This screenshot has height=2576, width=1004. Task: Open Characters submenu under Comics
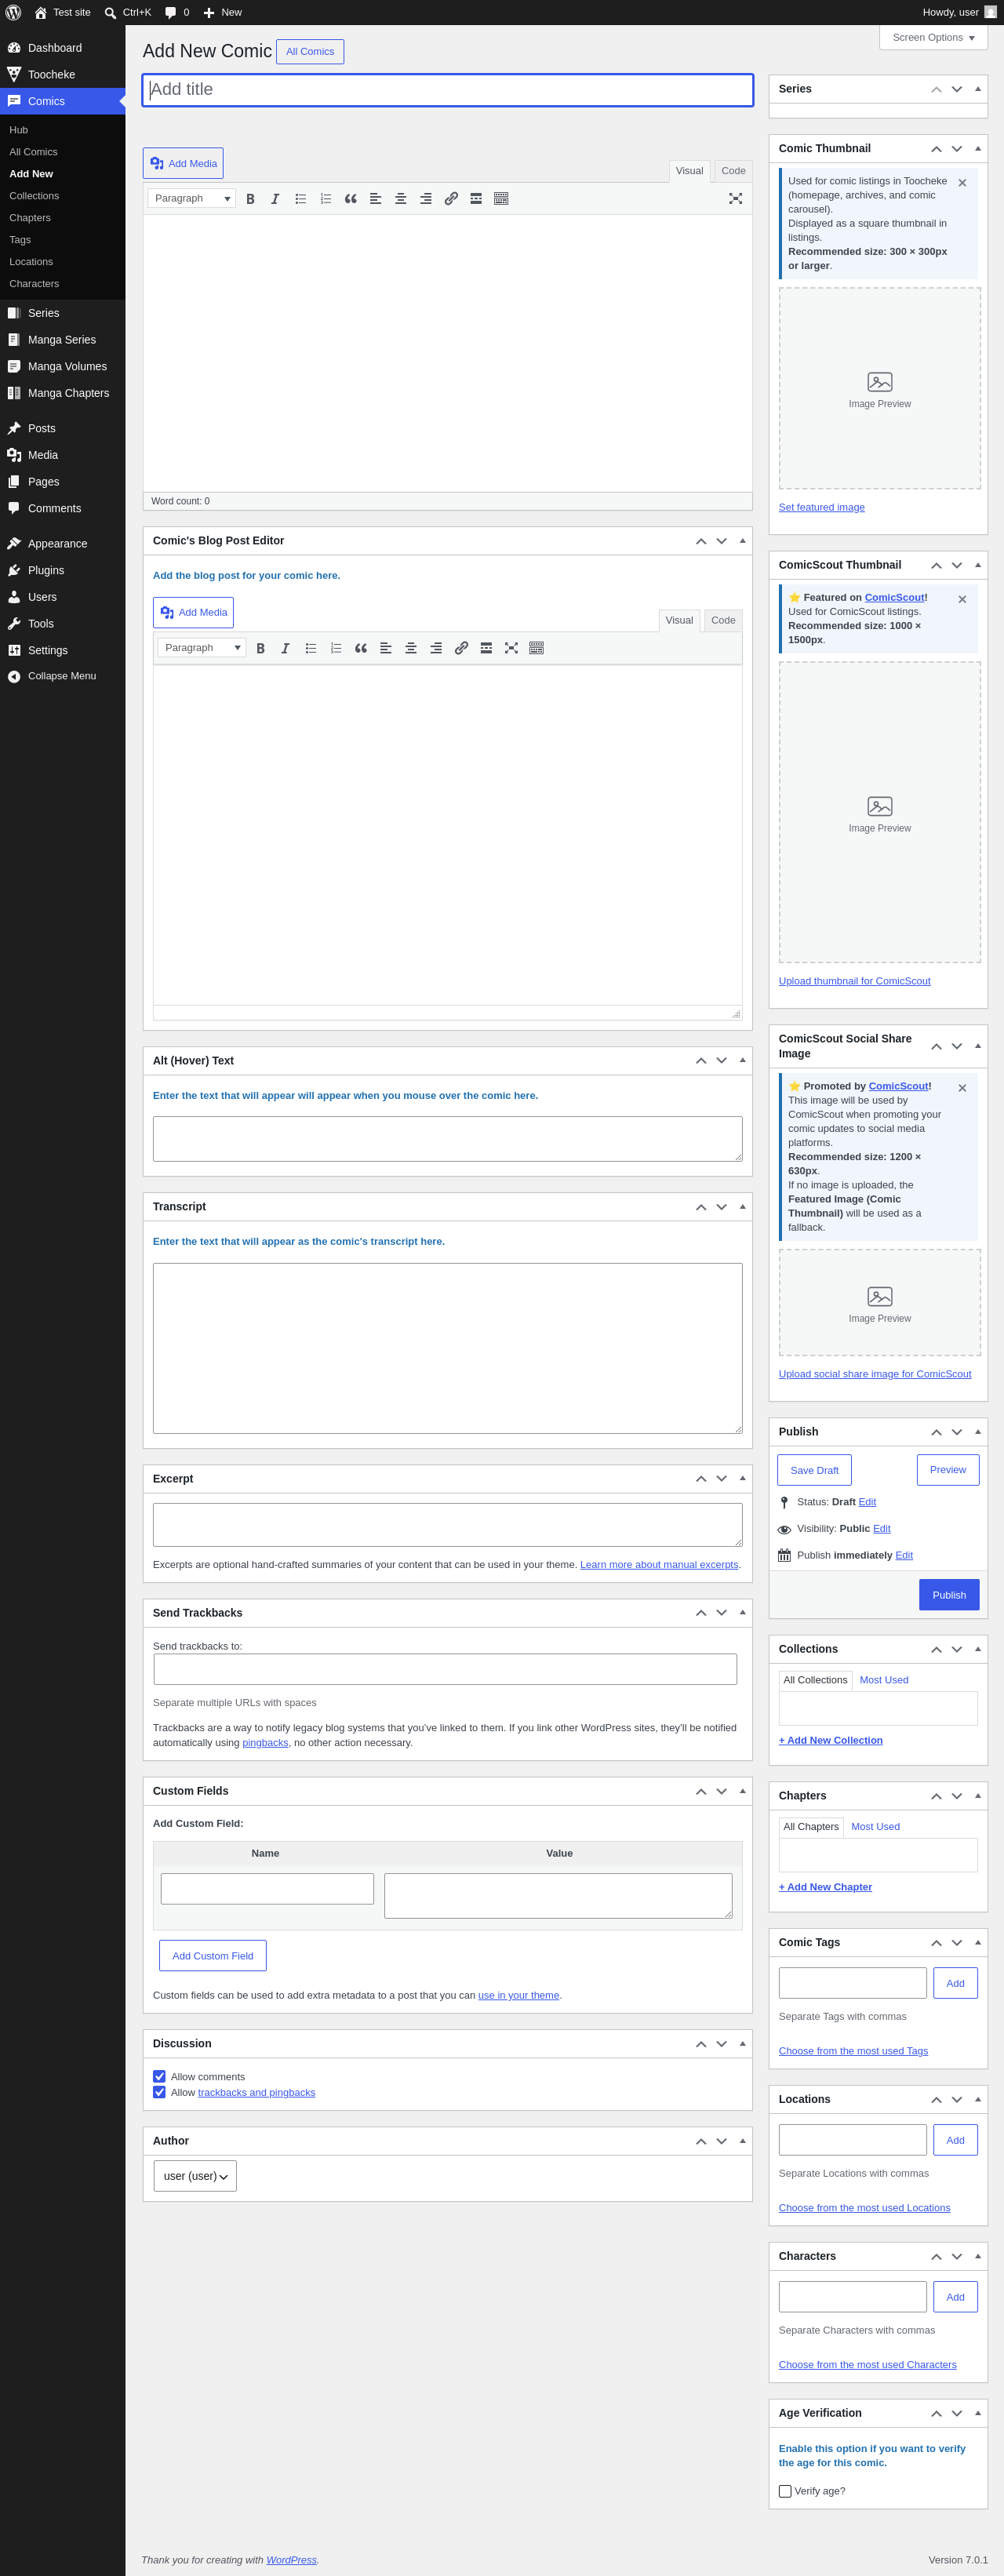(34, 284)
